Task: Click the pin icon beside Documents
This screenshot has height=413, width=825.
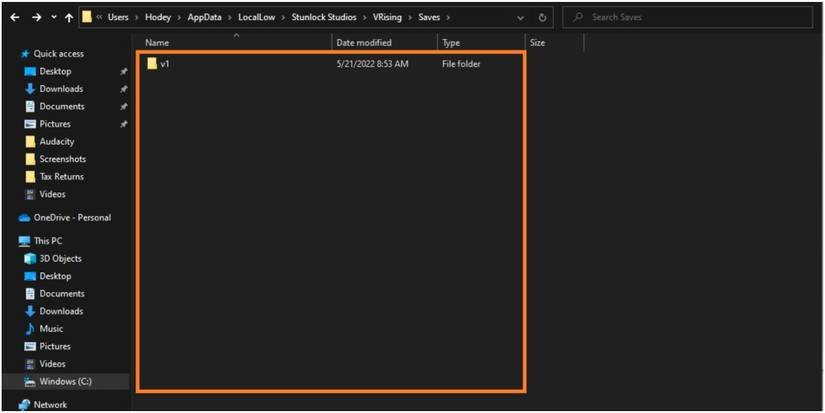Action: tap(123, 107)
